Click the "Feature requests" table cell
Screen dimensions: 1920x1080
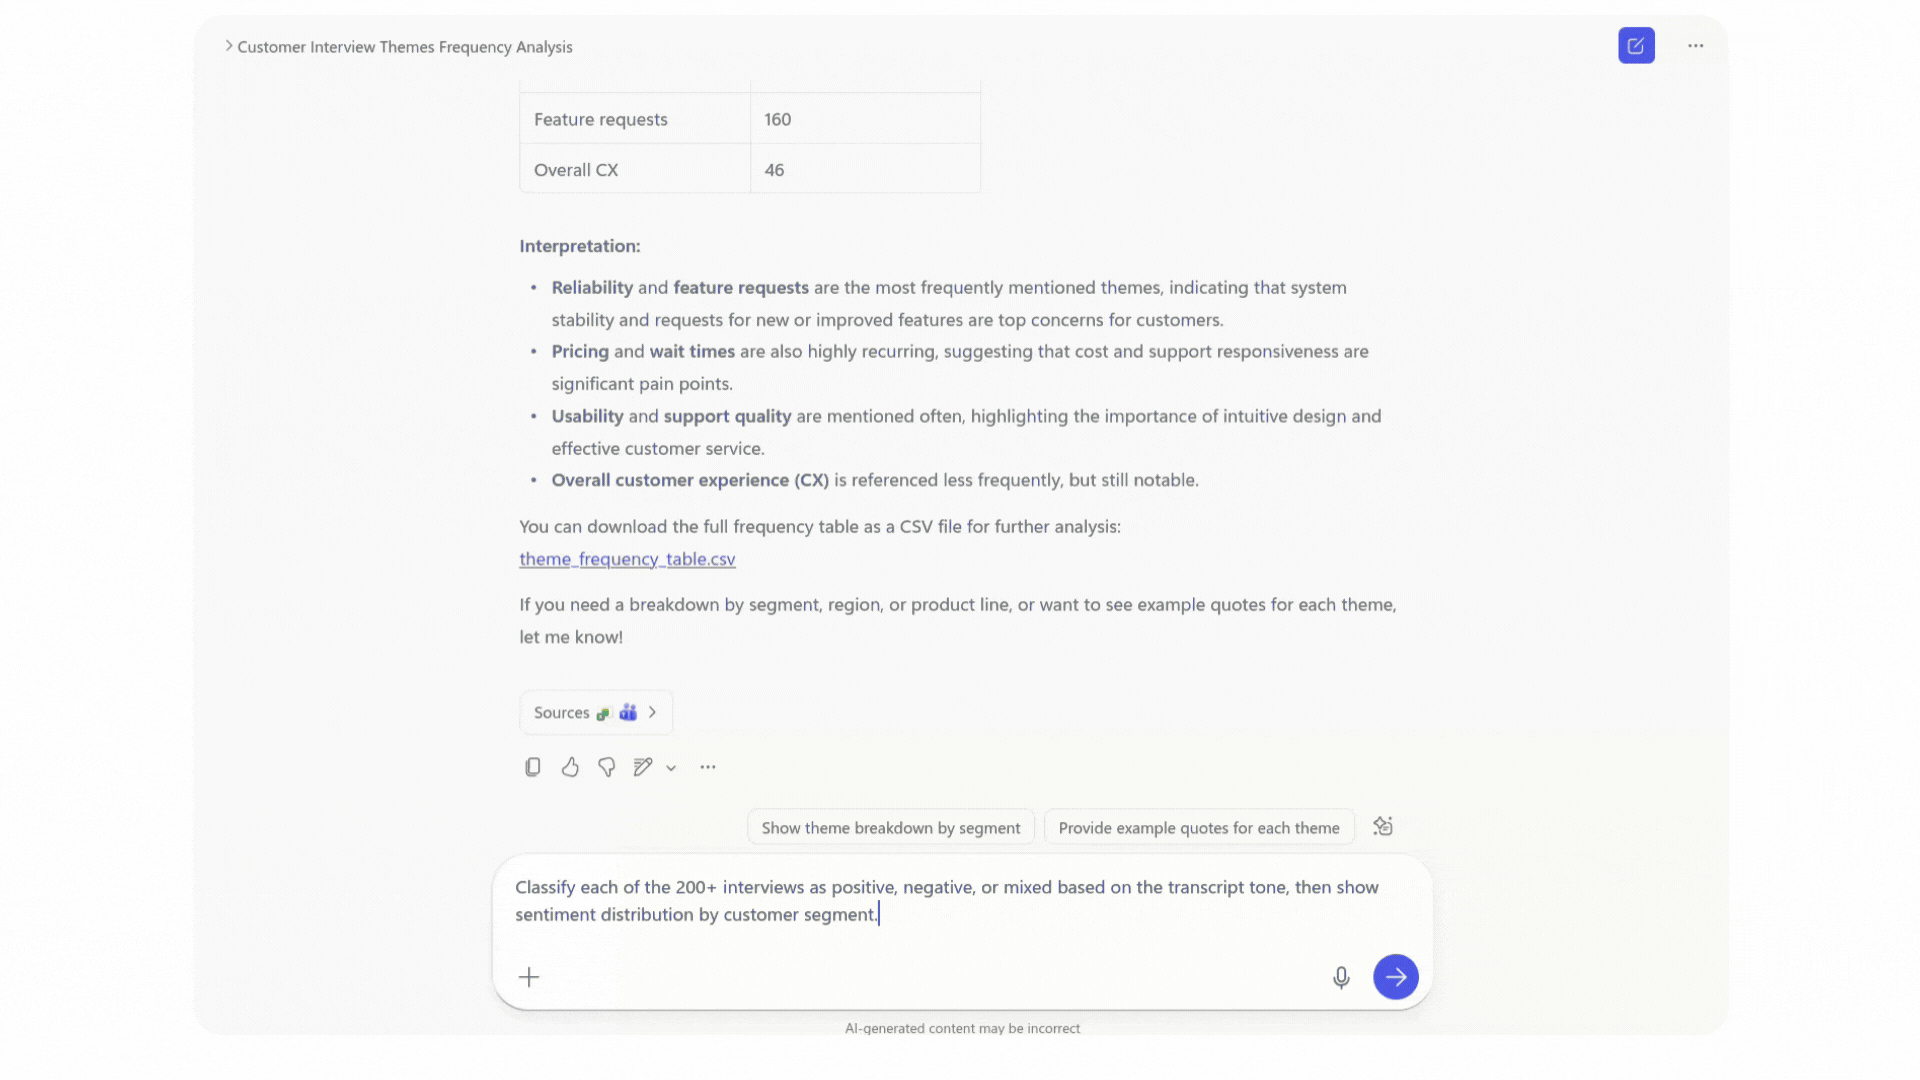click(635, 119)
